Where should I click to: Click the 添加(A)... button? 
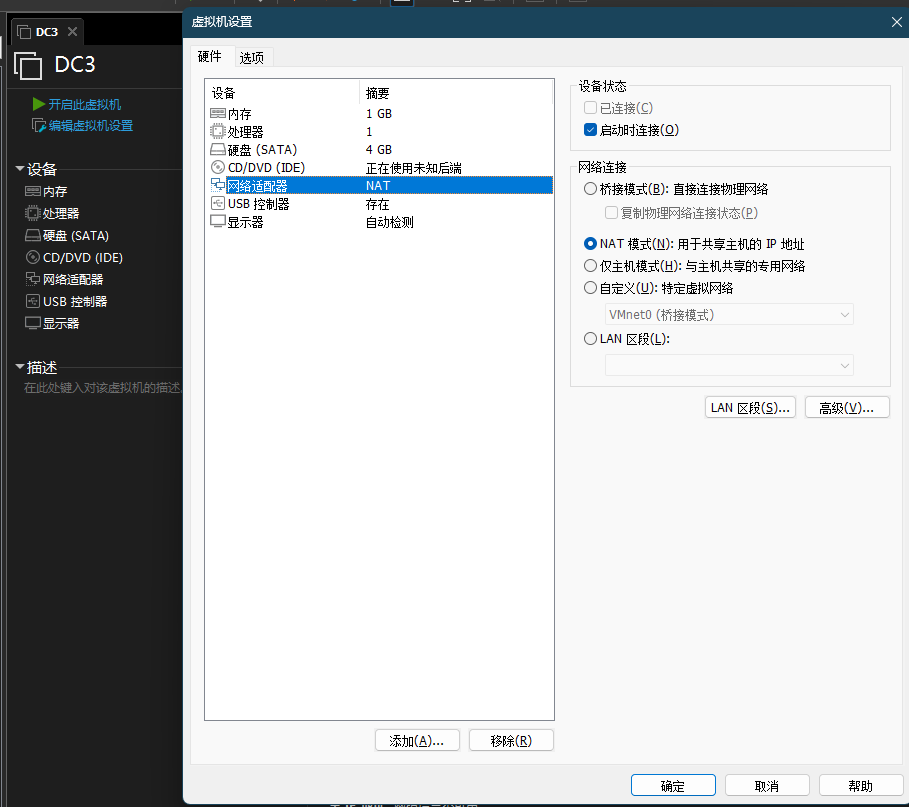[417, 741]
